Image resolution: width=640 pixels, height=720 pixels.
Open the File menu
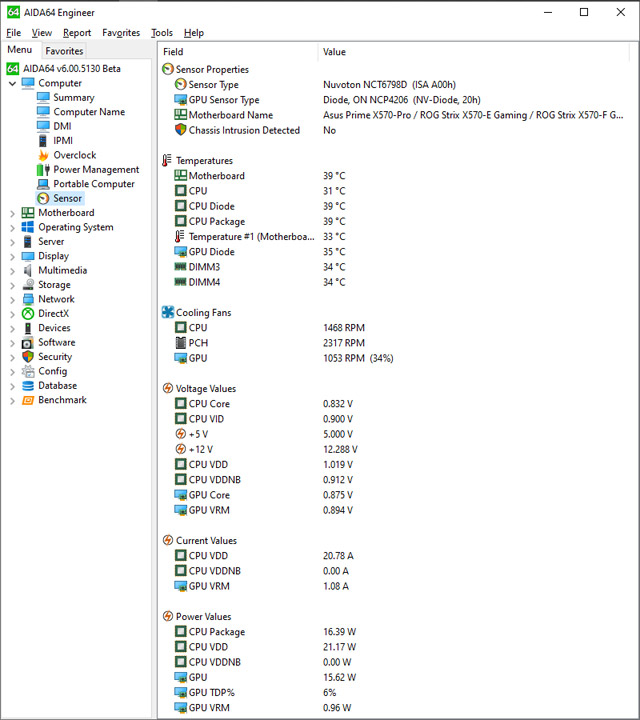[13, 33]
